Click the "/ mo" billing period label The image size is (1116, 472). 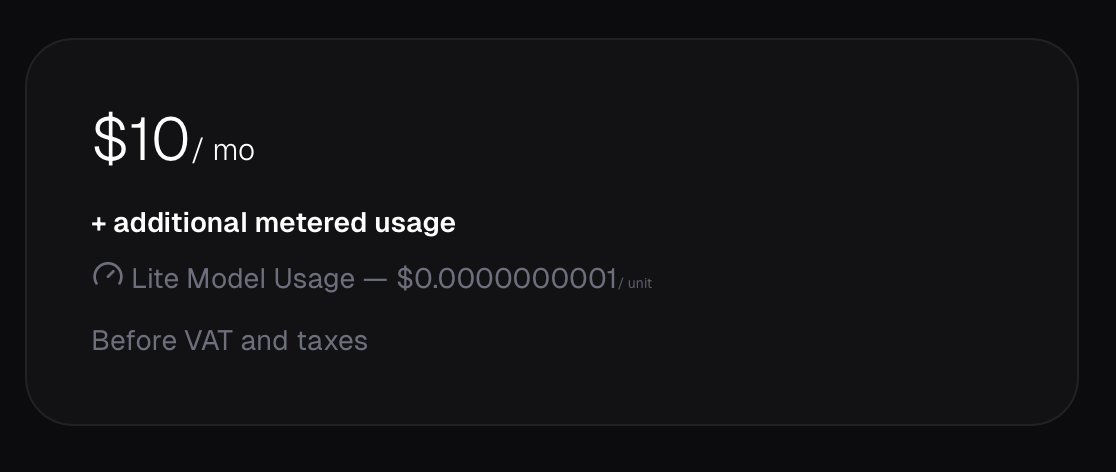coord(223,151)
